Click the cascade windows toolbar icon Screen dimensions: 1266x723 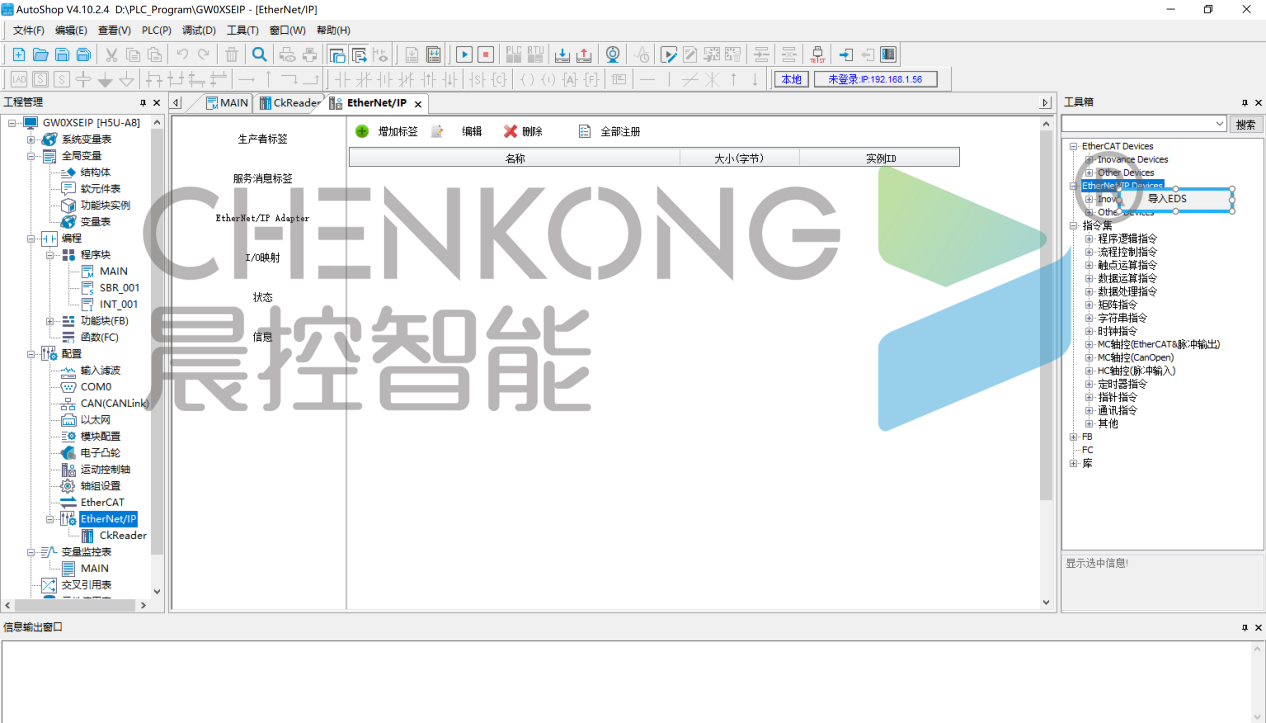tap(337, 54)
